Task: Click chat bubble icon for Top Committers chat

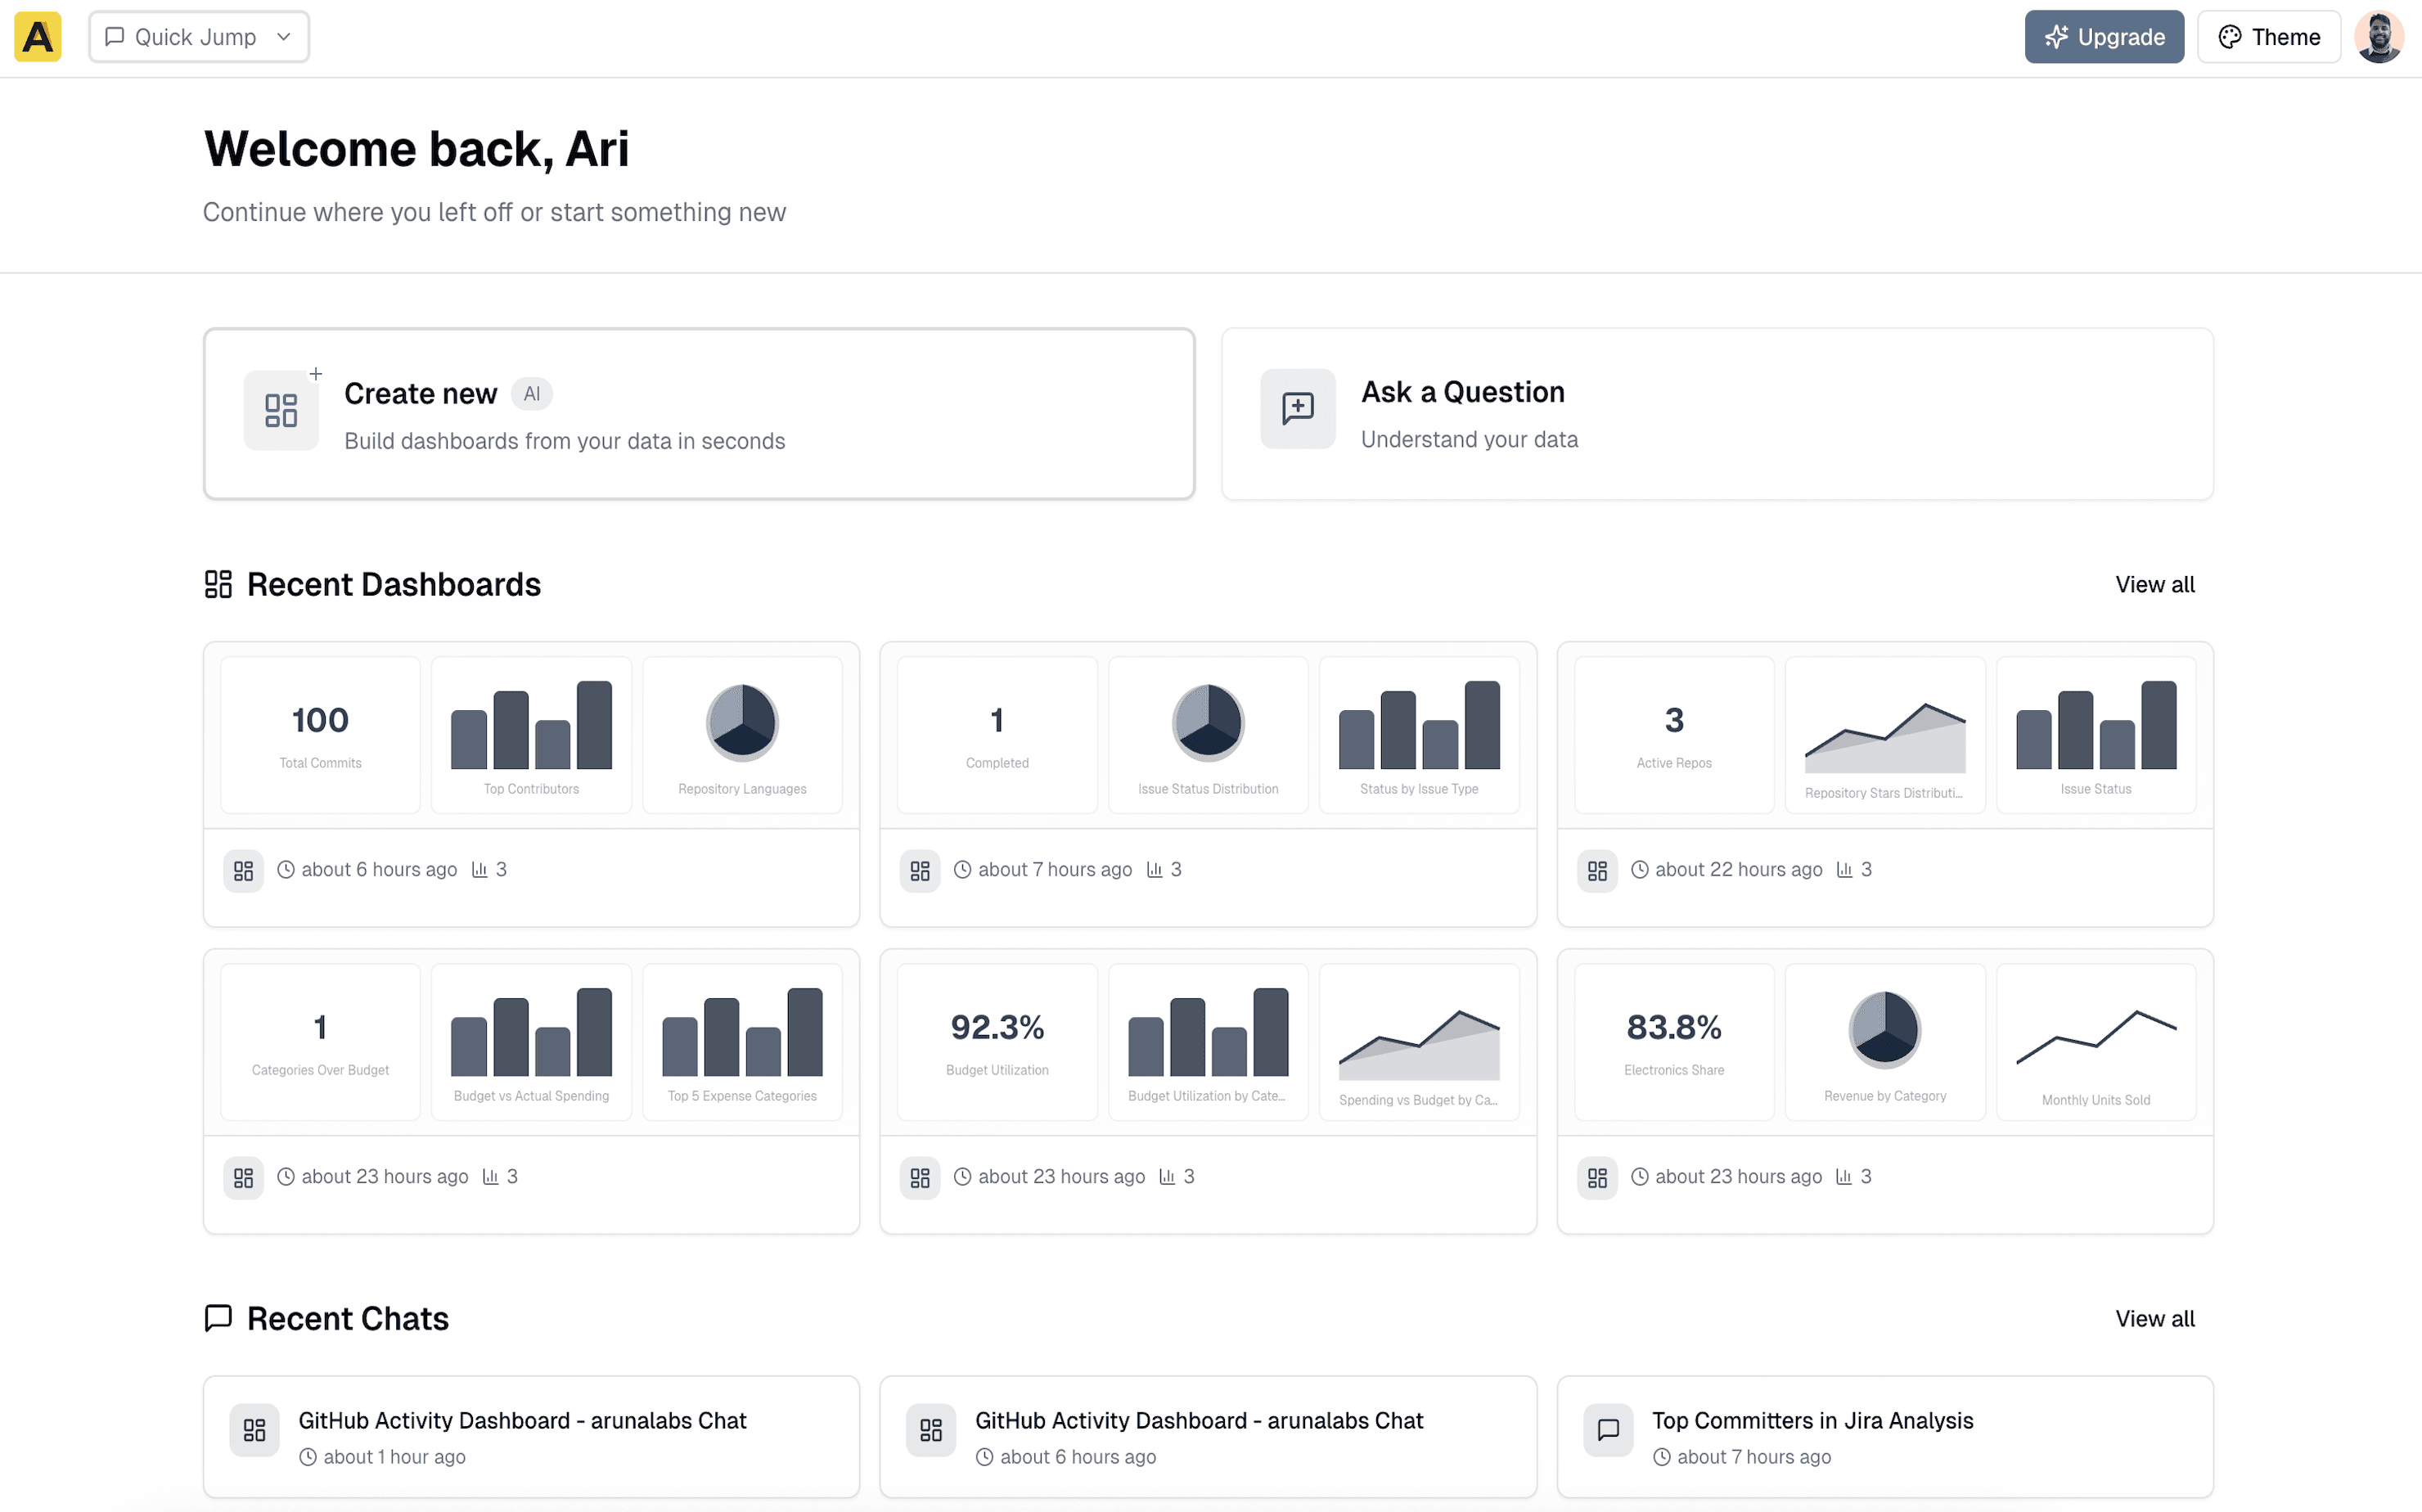Action: (1607, 1430)
